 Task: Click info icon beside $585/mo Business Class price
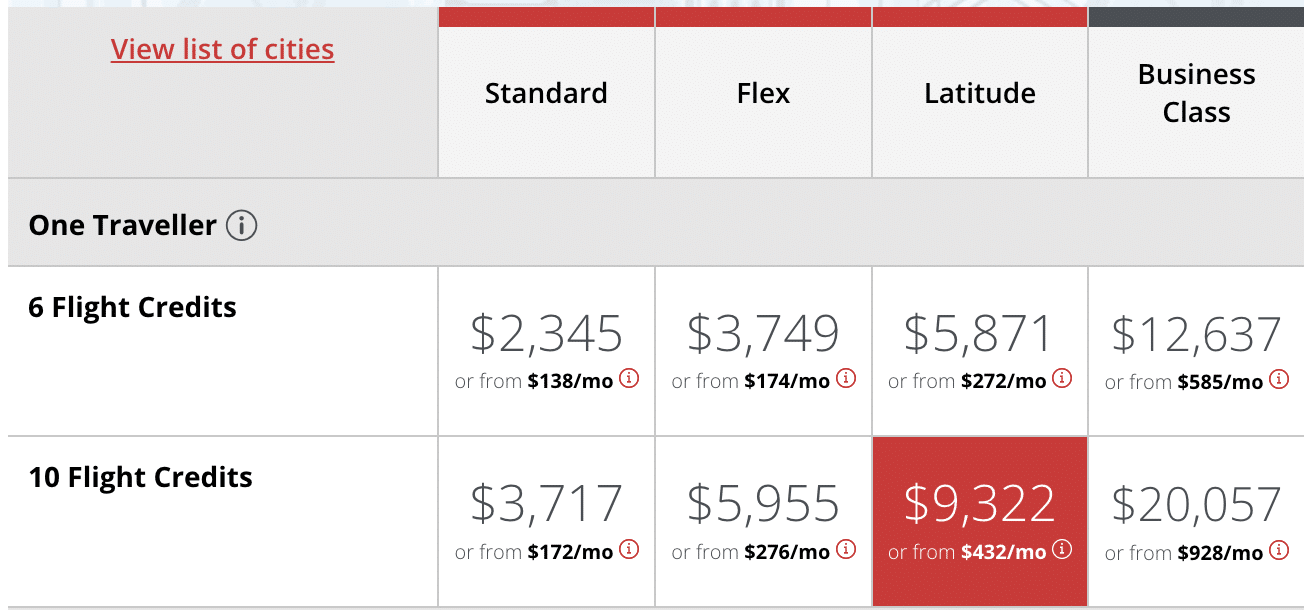coord(1279,379)
